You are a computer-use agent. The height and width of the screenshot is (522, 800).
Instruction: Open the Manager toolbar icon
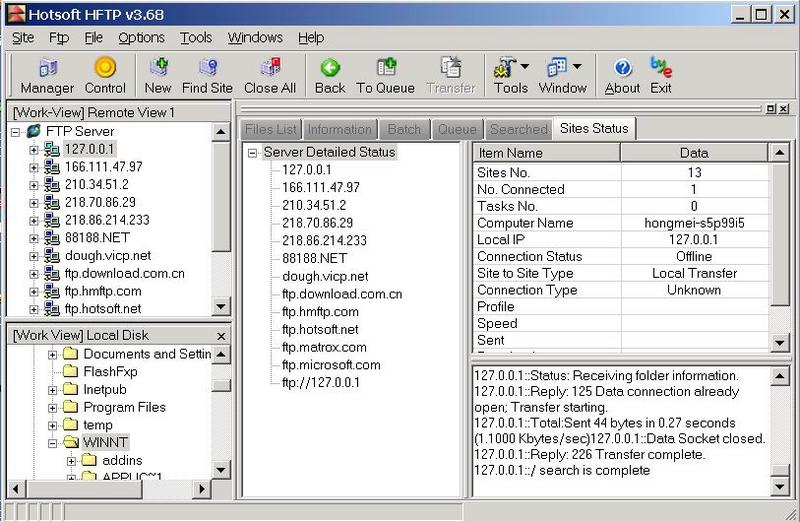tap(47, 68)
